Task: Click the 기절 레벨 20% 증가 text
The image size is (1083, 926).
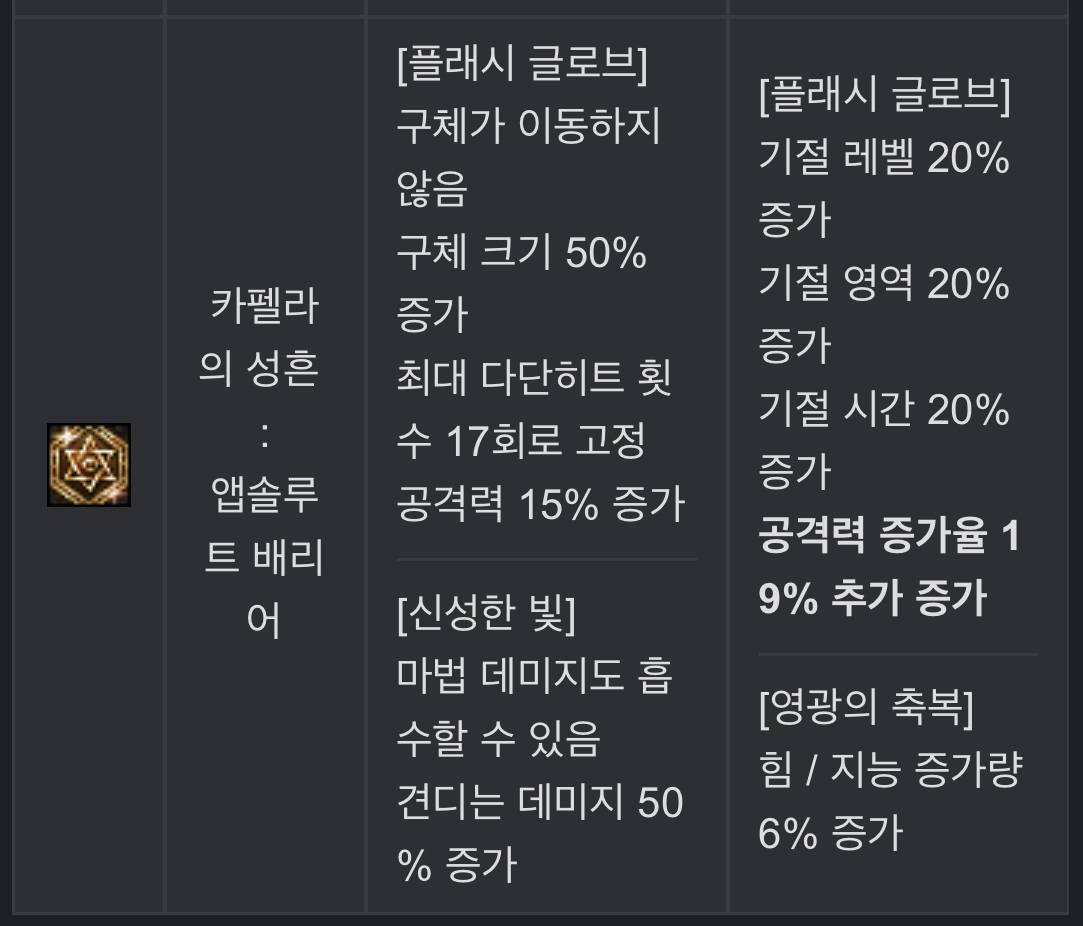Action: (x=884, y=188)
